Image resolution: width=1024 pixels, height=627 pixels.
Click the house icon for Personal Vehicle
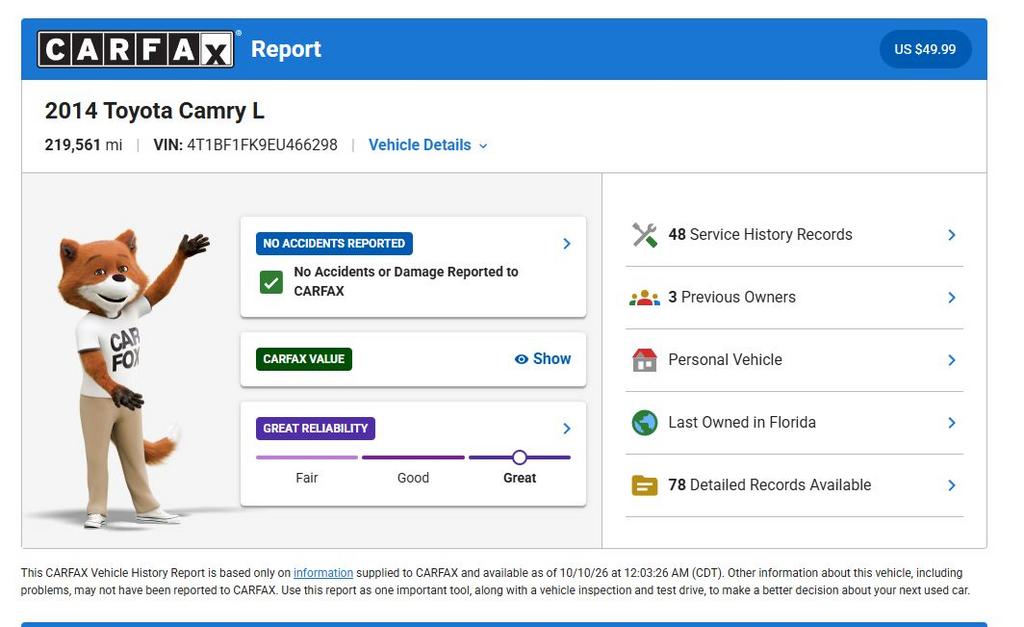point(645,360)
